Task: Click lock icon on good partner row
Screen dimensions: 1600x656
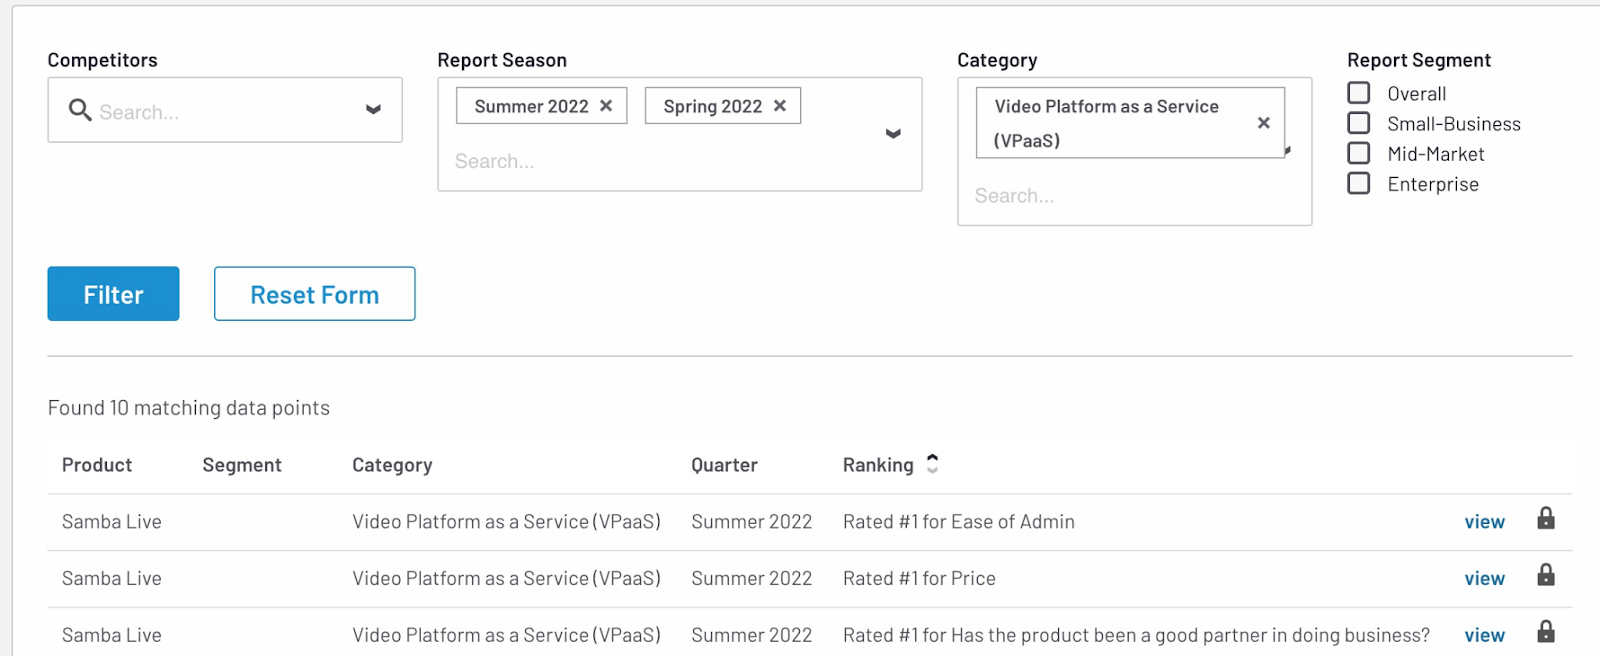Action: pos(1546,632)
